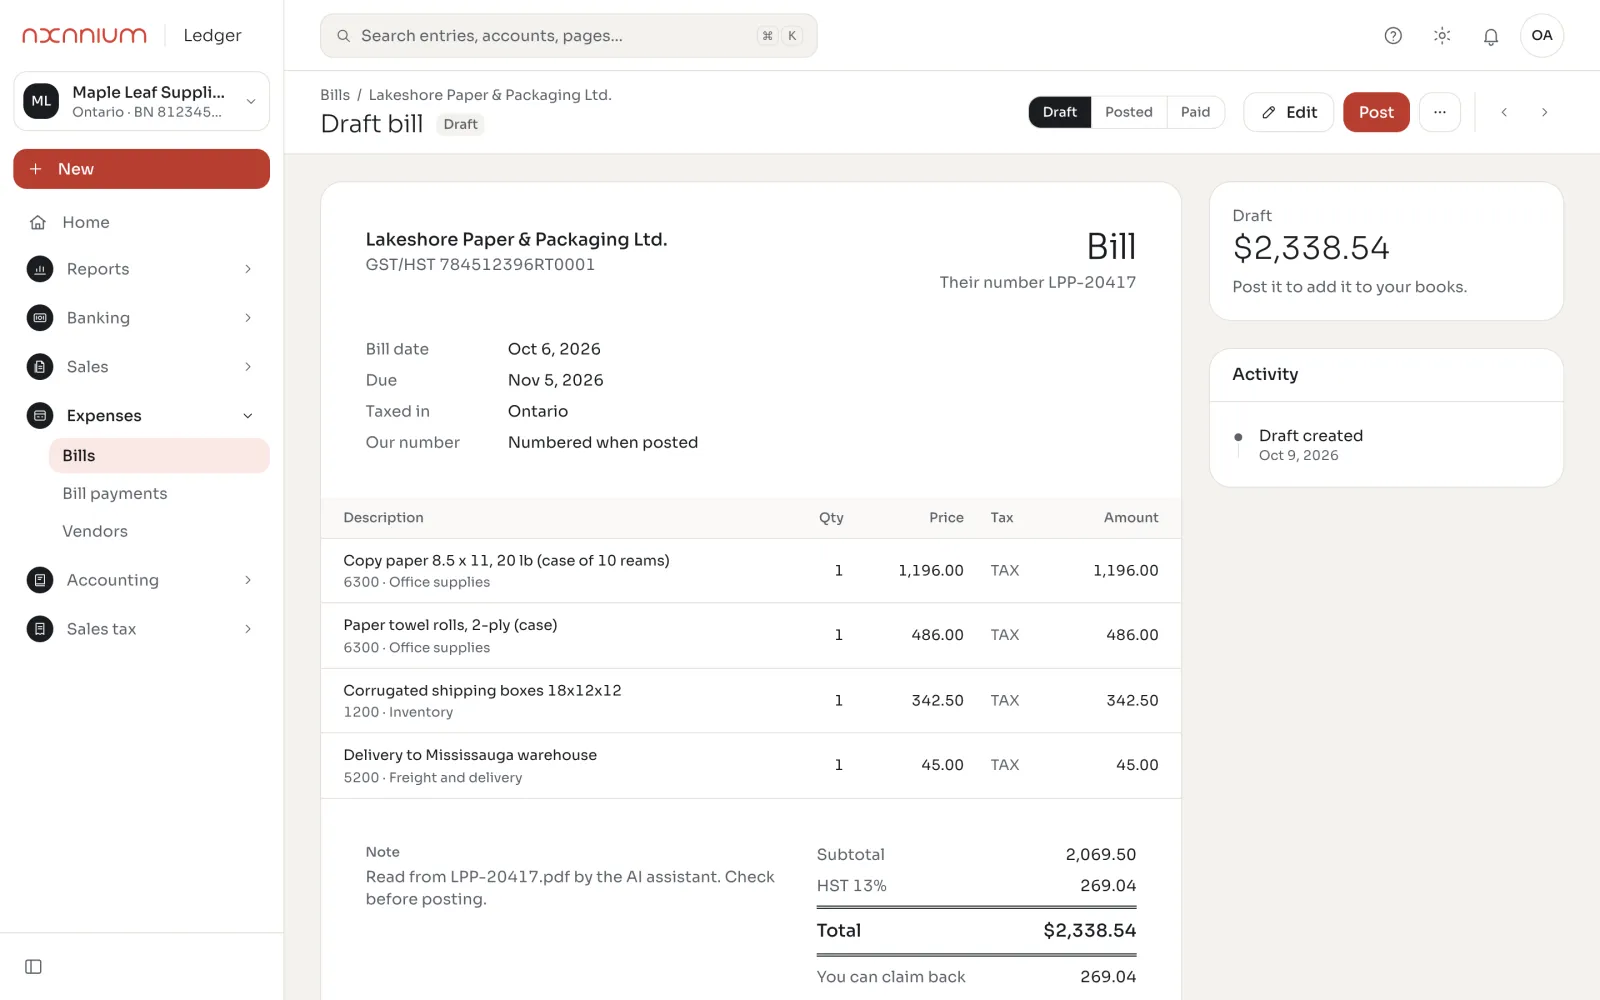Click the Draft created activity entry
This screenshot has height=1000, width=1600.
(1311, 445)
